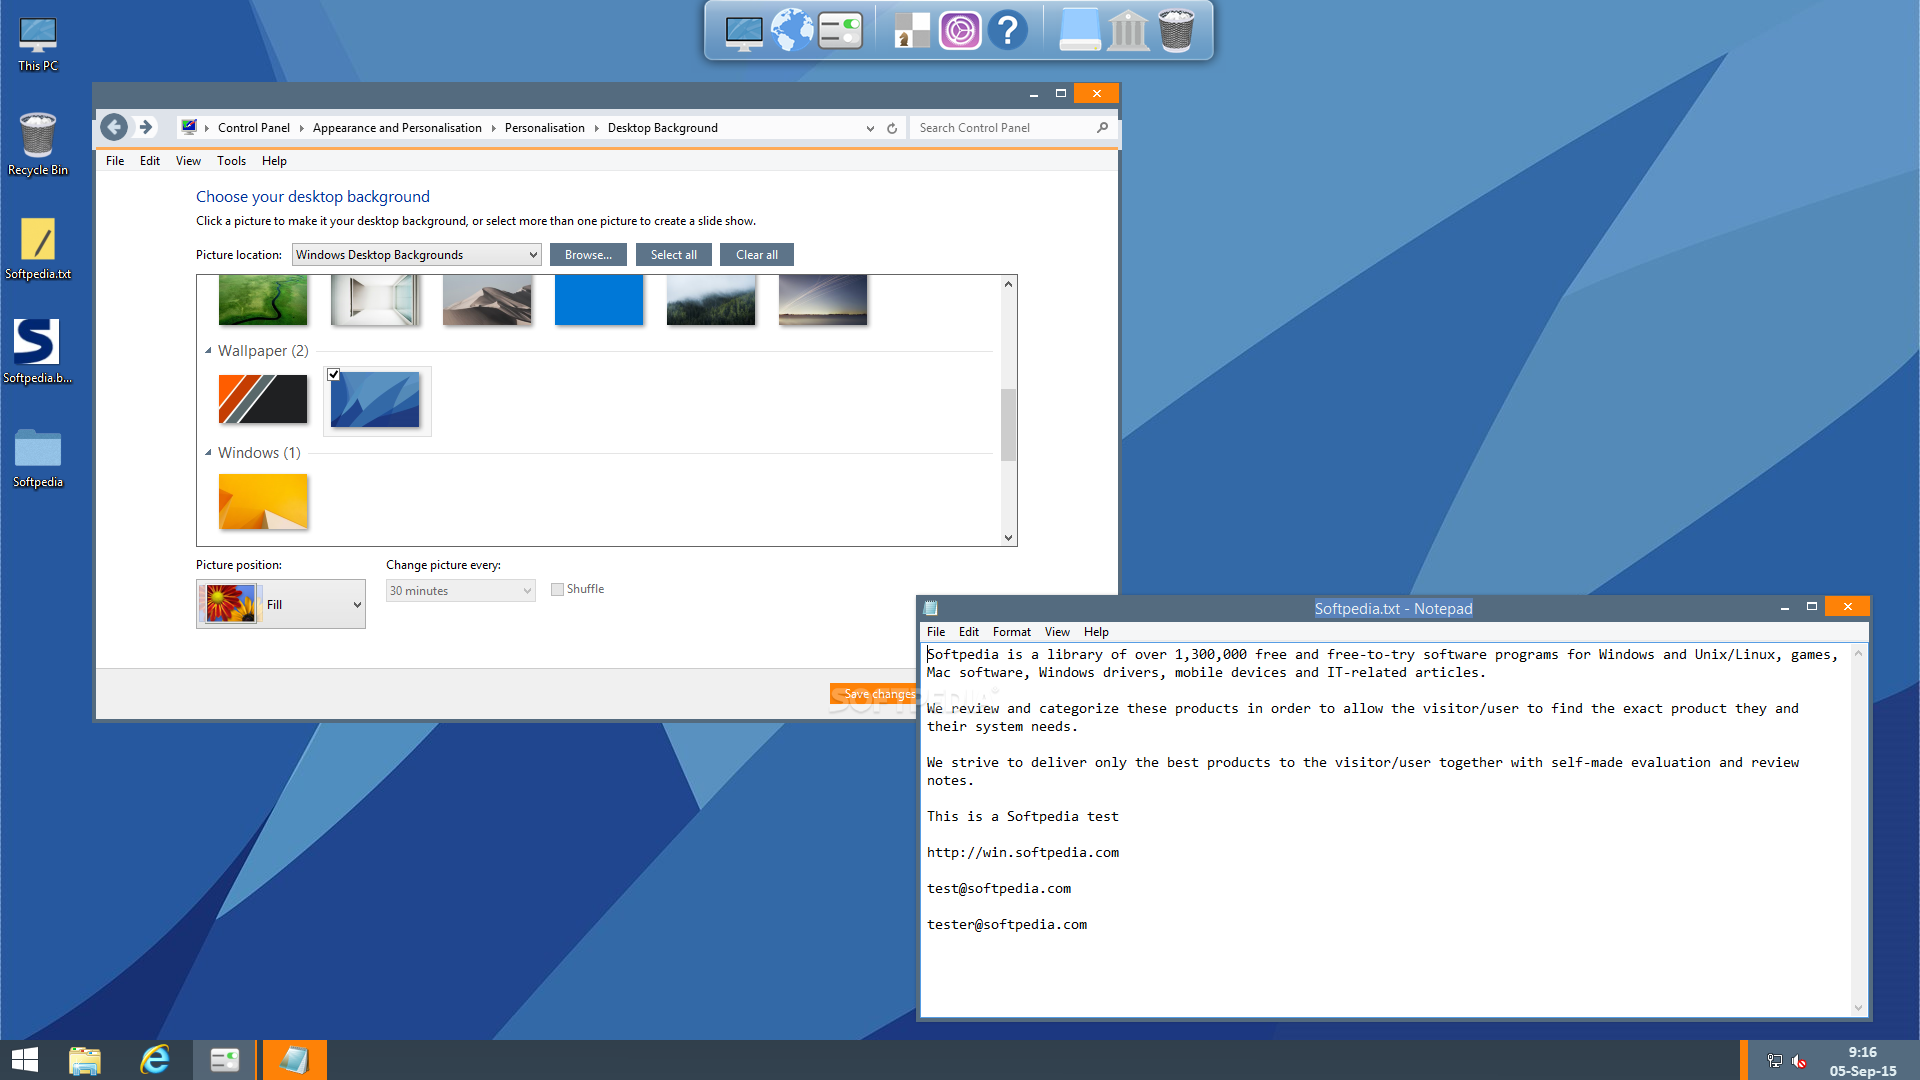Go to Personalisation in the breadcrumb
This screenshot has height=1080, width=1920.
click(x=544, y=128)
